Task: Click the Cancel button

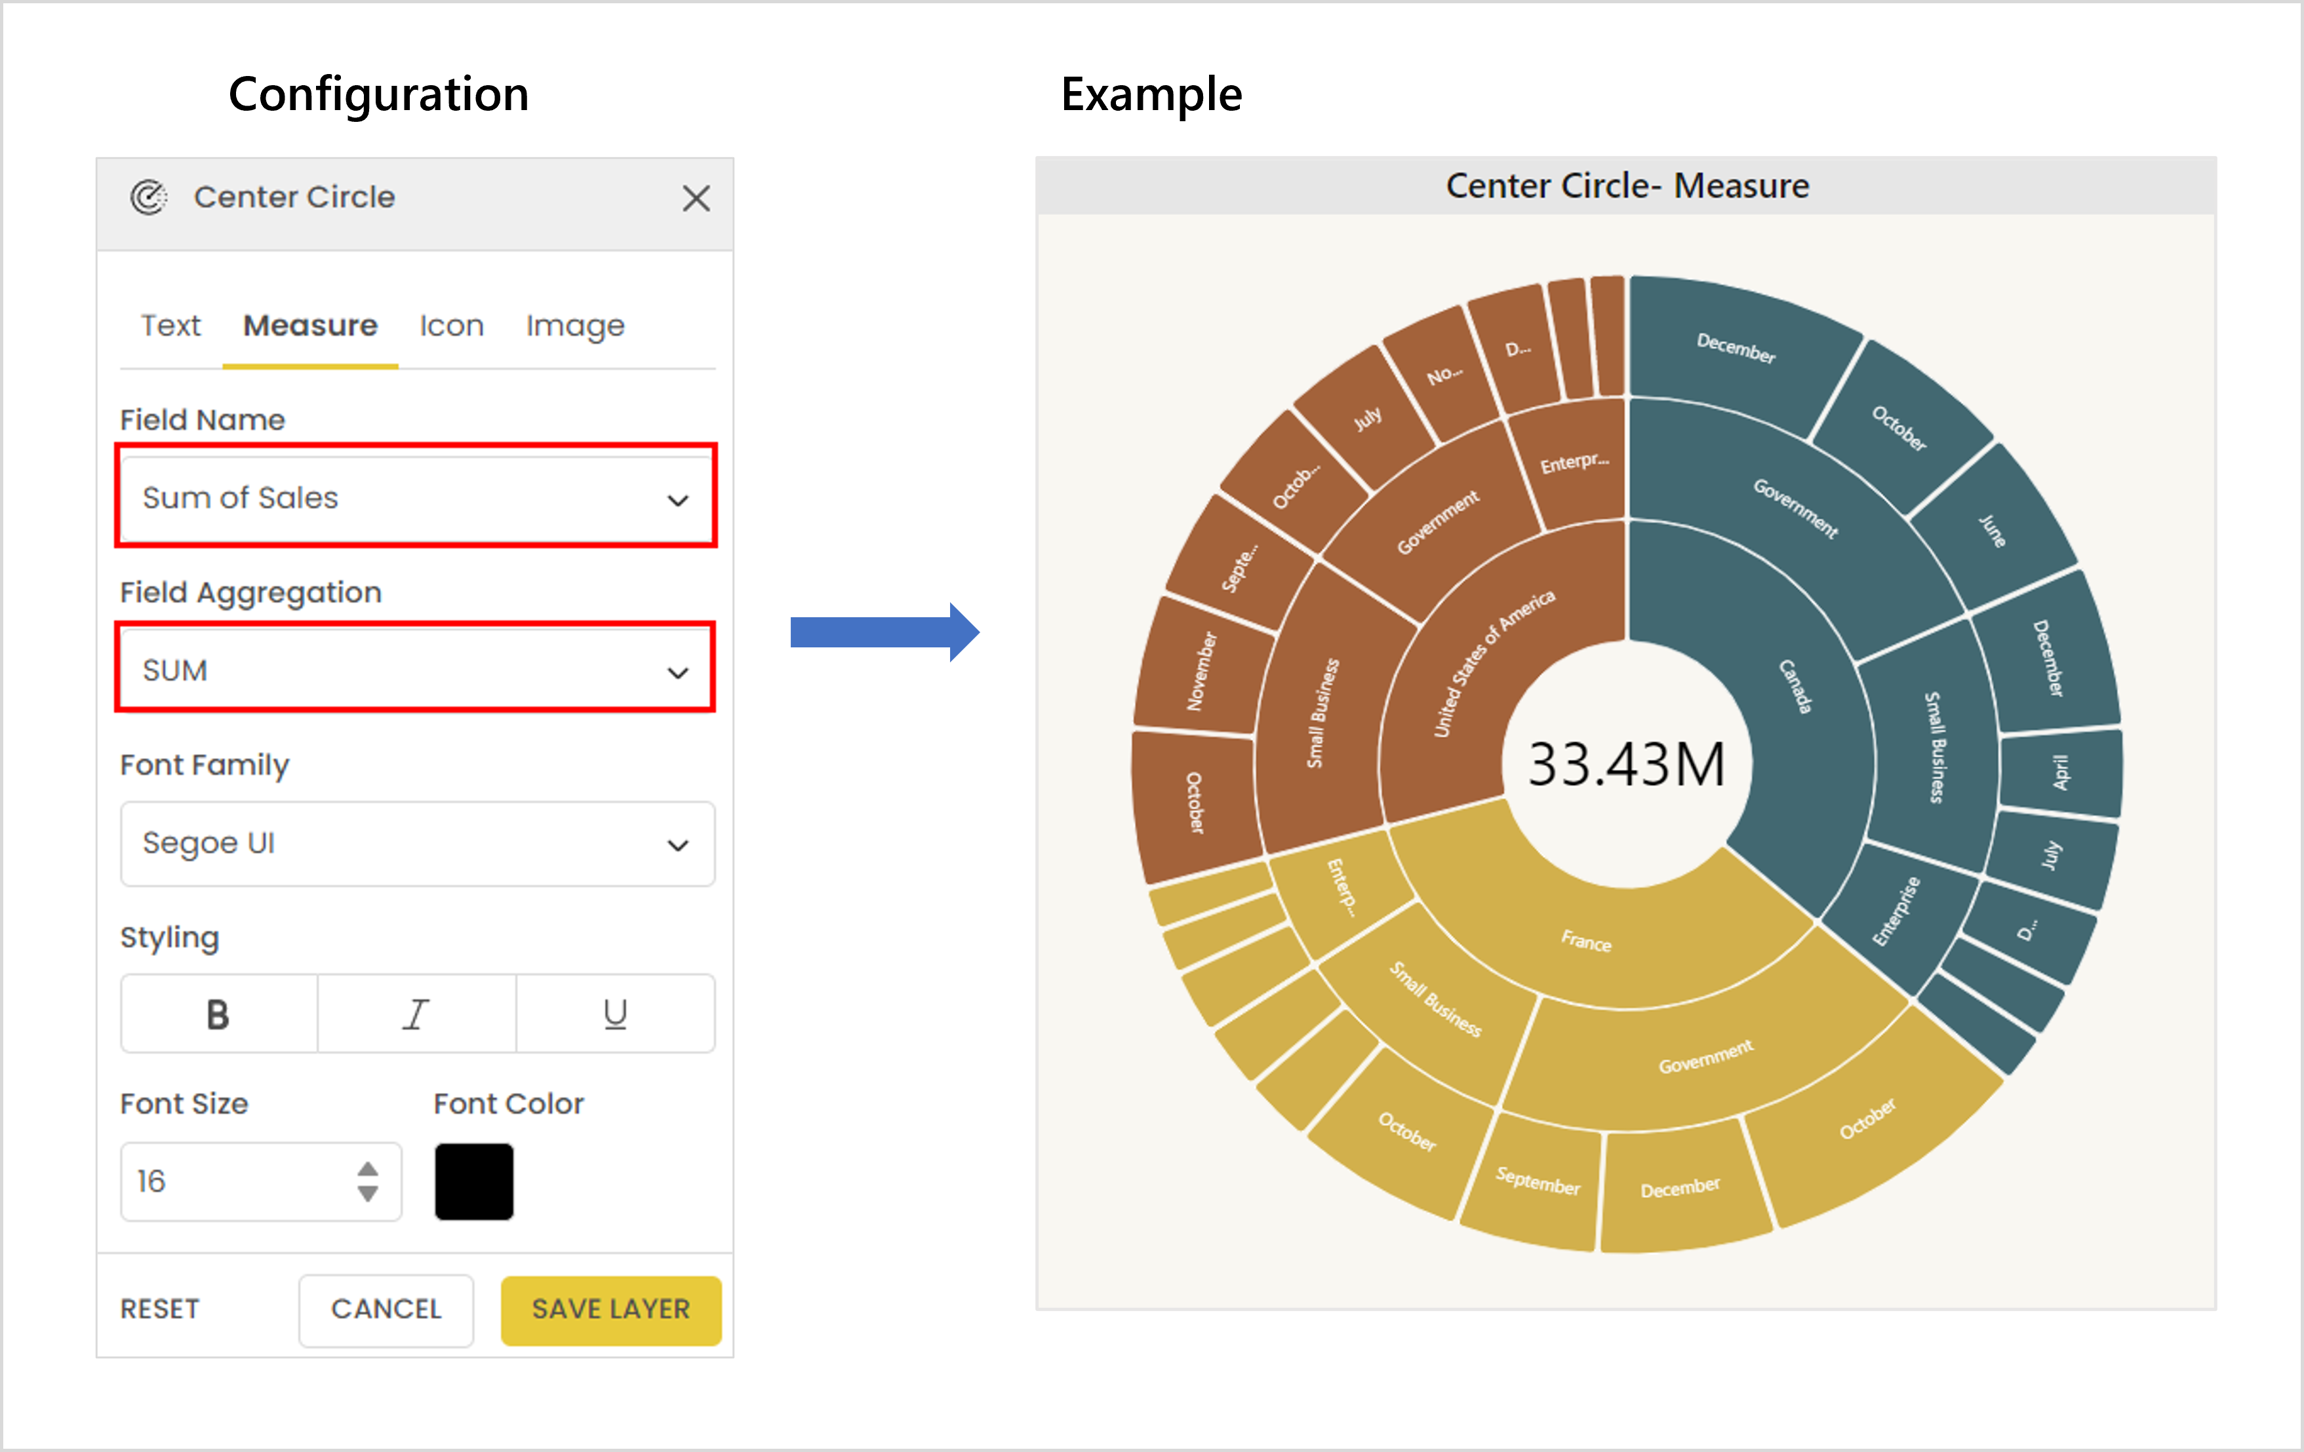Action: [x=386, y=1309]
